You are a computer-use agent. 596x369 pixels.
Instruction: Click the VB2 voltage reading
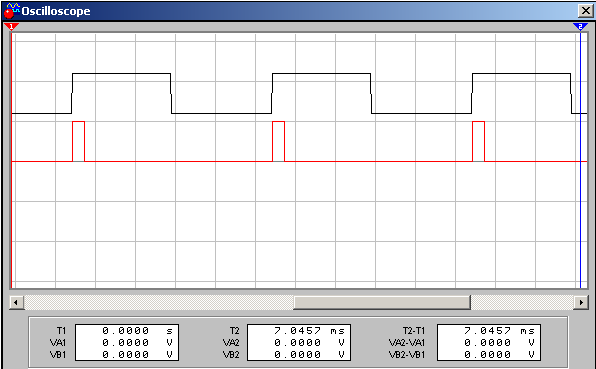tap(309, 355)
